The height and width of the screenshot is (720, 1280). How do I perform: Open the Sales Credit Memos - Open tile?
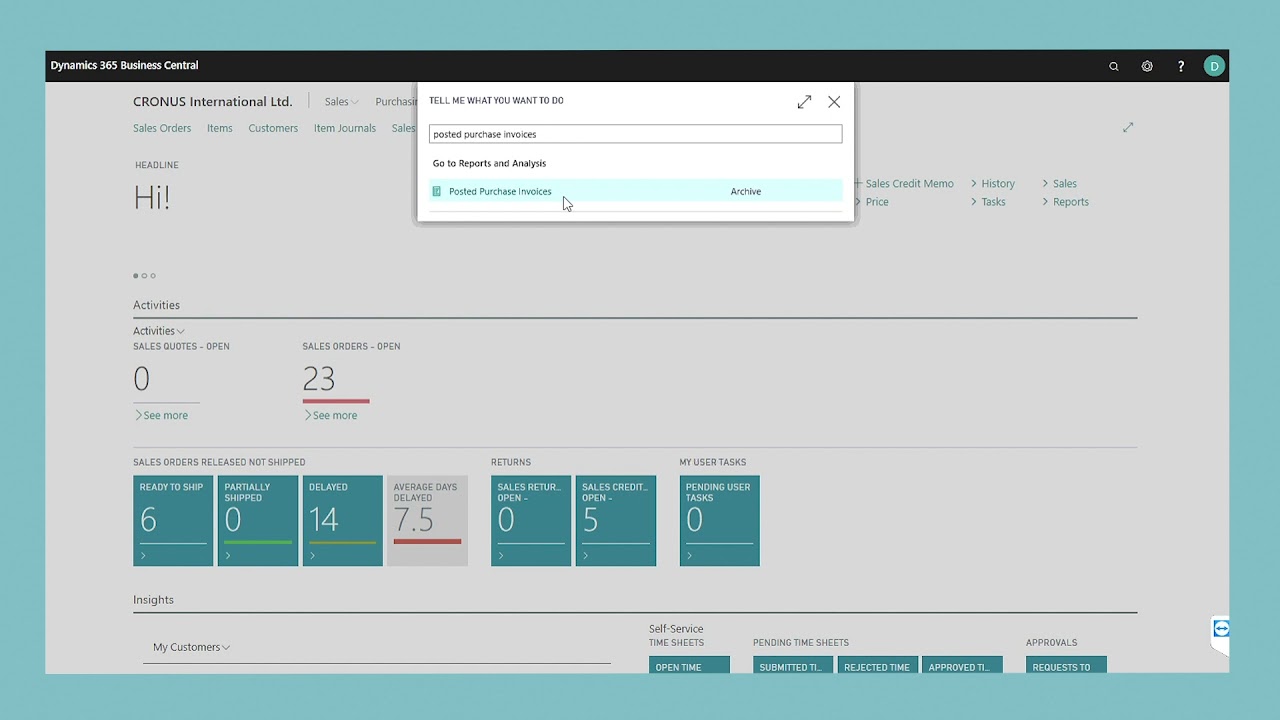[x=616, y=521]
